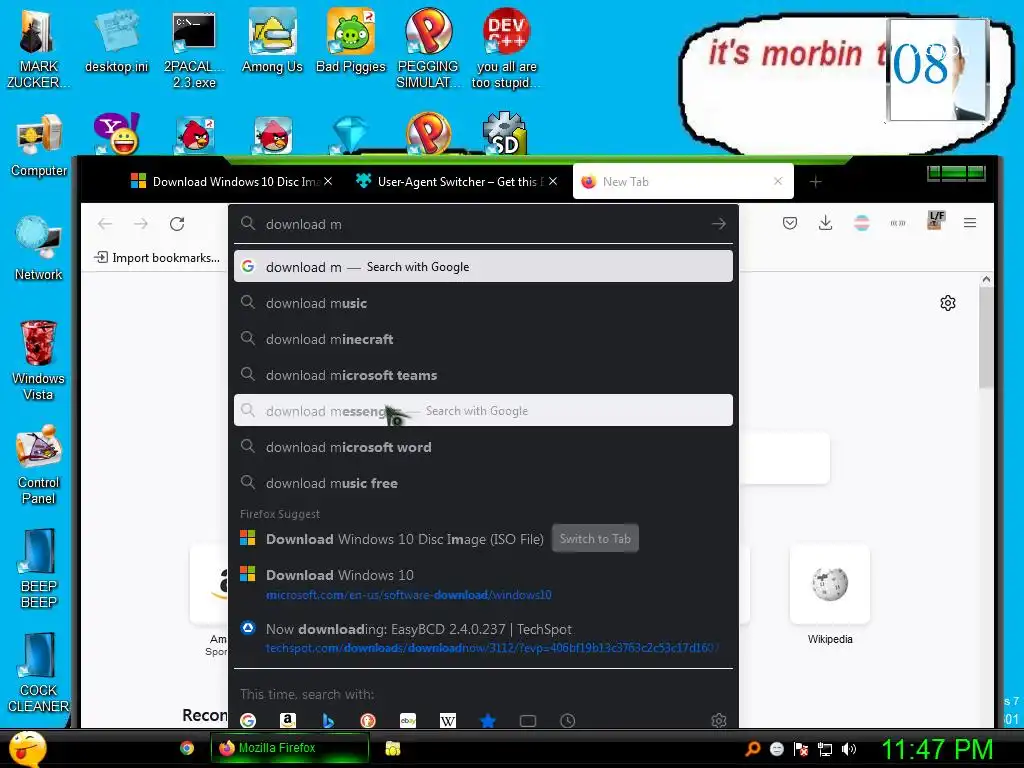Viewport: 1024px width, 768px height.
Task: Open the folder icon on taskbar
Action: click(x=392, y=748)
